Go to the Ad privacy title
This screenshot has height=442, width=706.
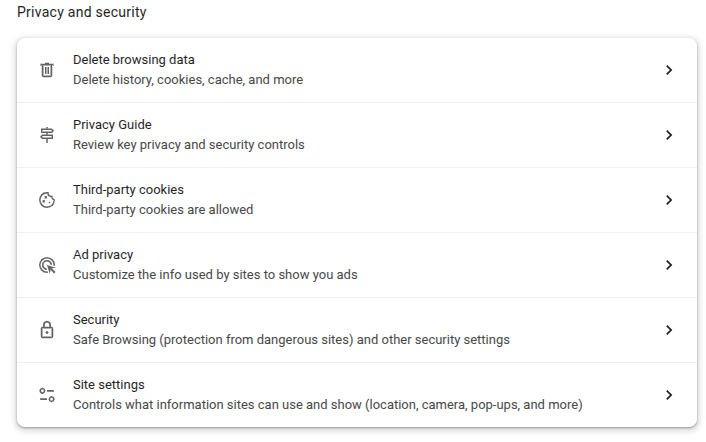(103, 255)
